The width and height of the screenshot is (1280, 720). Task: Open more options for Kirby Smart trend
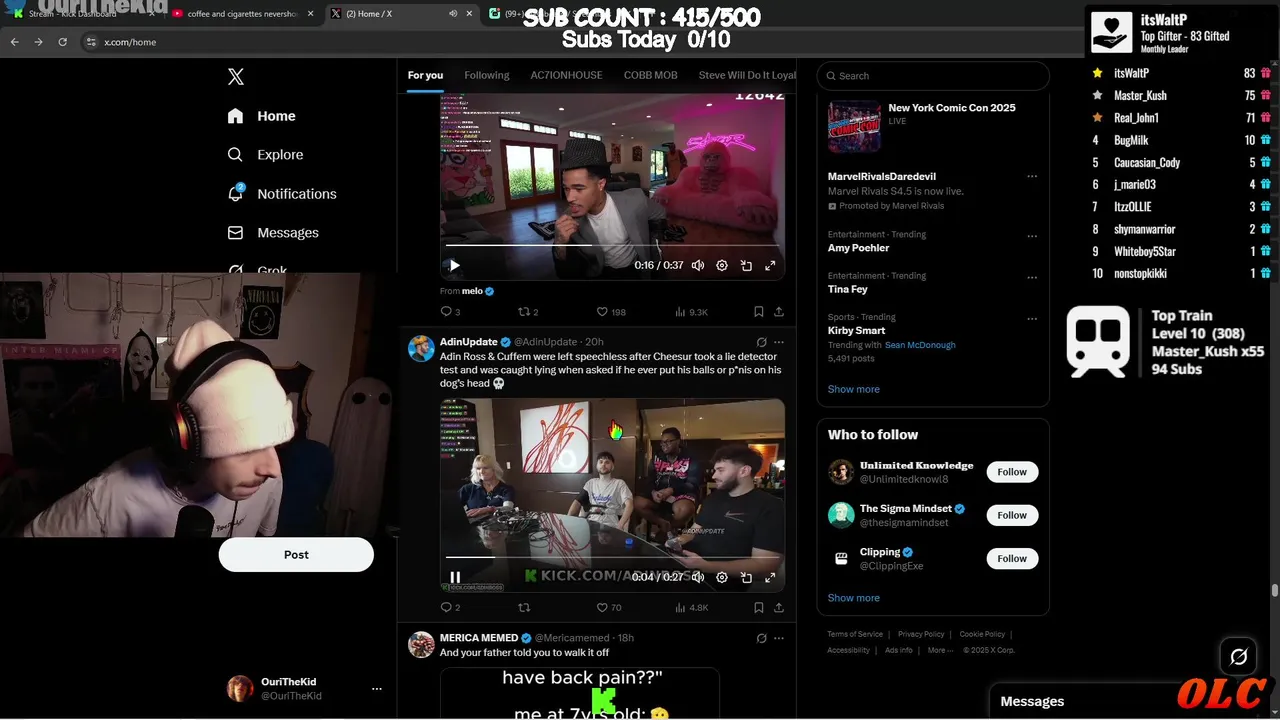pos(1032,319)
